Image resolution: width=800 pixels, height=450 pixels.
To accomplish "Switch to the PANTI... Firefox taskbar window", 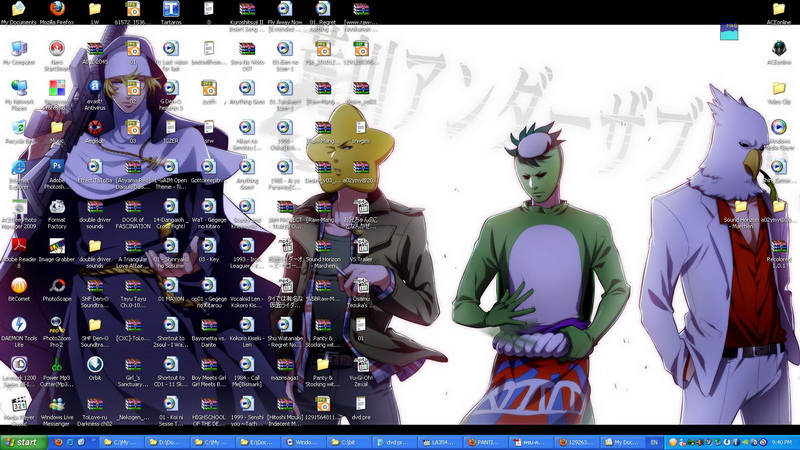I will [x=485, y=442].
